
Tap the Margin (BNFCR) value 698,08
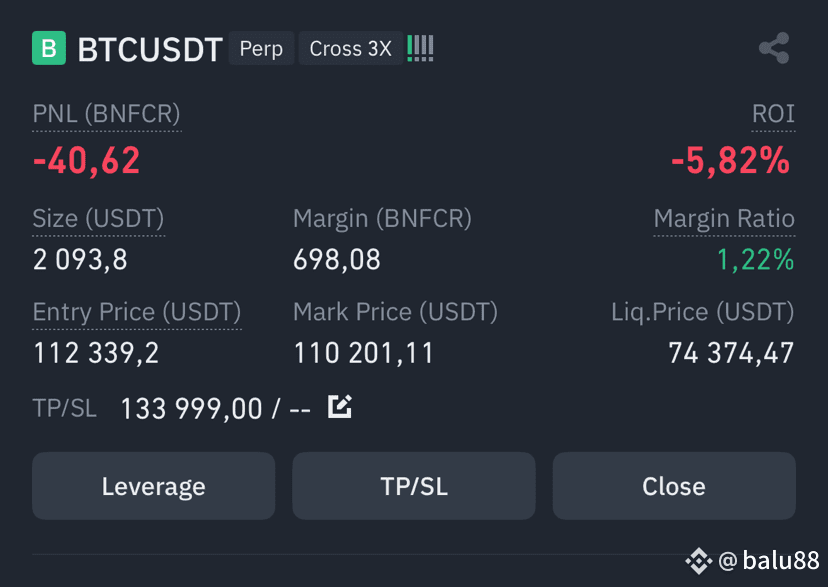(337, 260)
